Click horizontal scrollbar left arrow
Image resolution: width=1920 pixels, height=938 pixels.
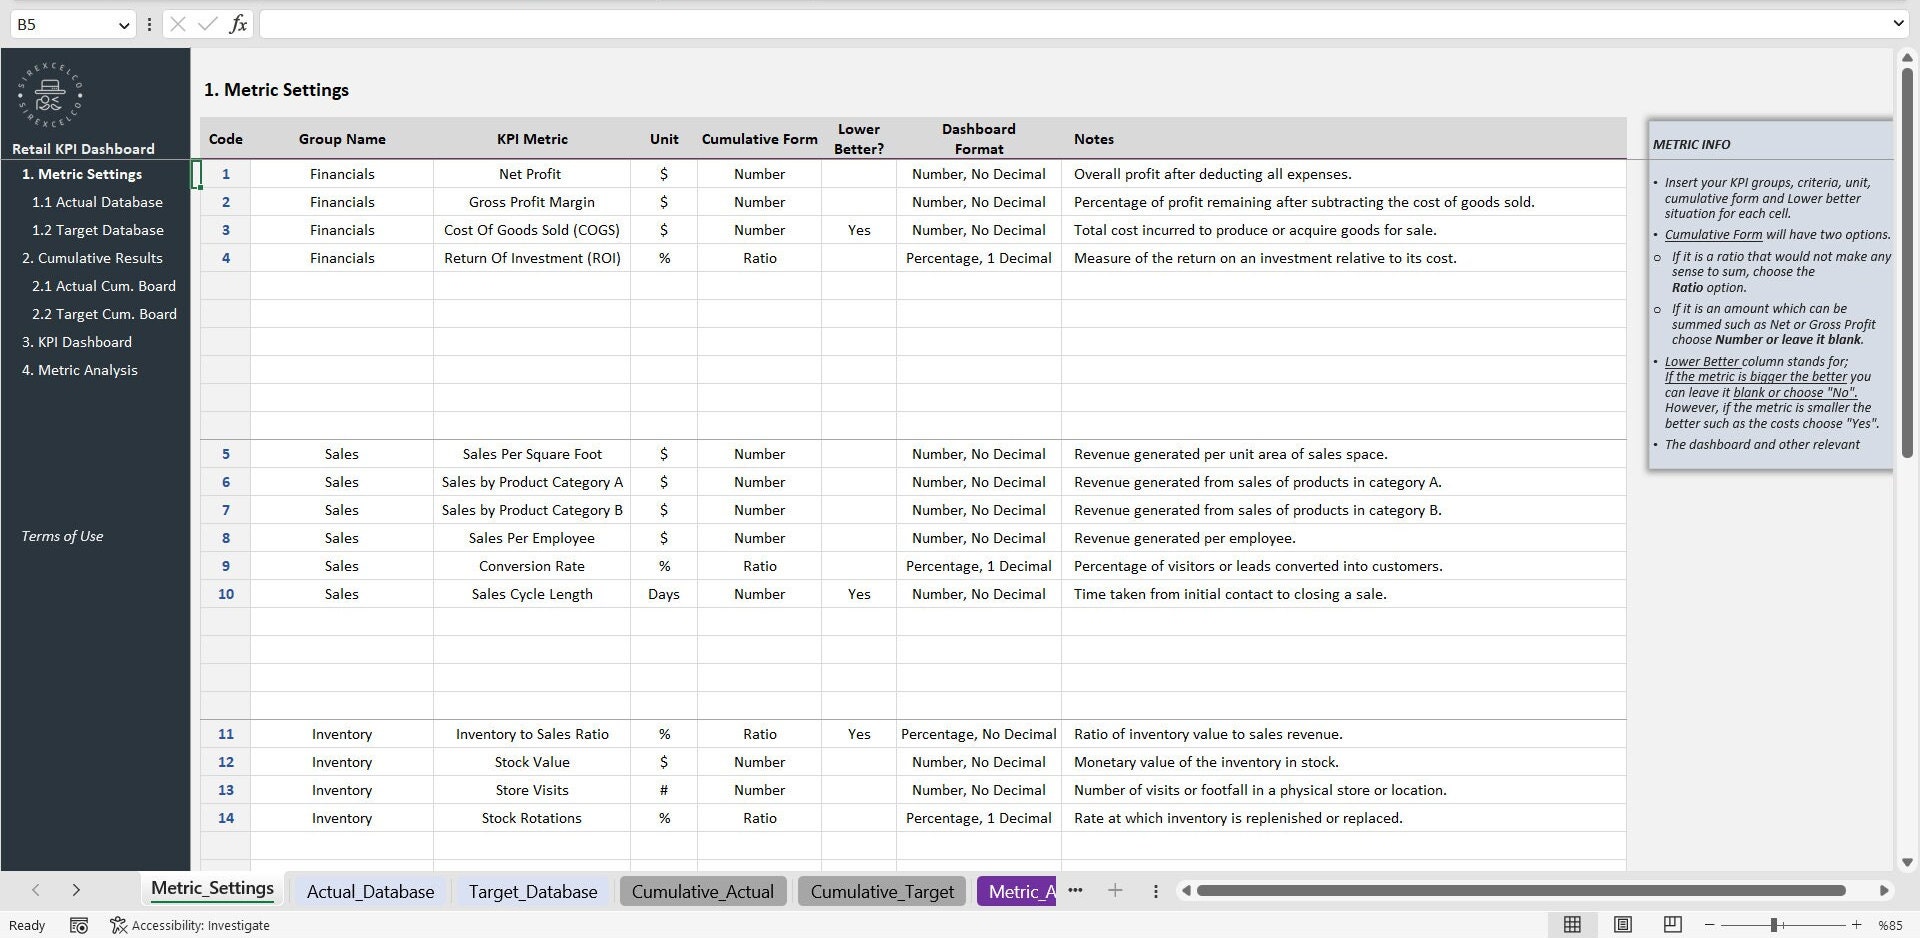click(x=1186, y=890)
